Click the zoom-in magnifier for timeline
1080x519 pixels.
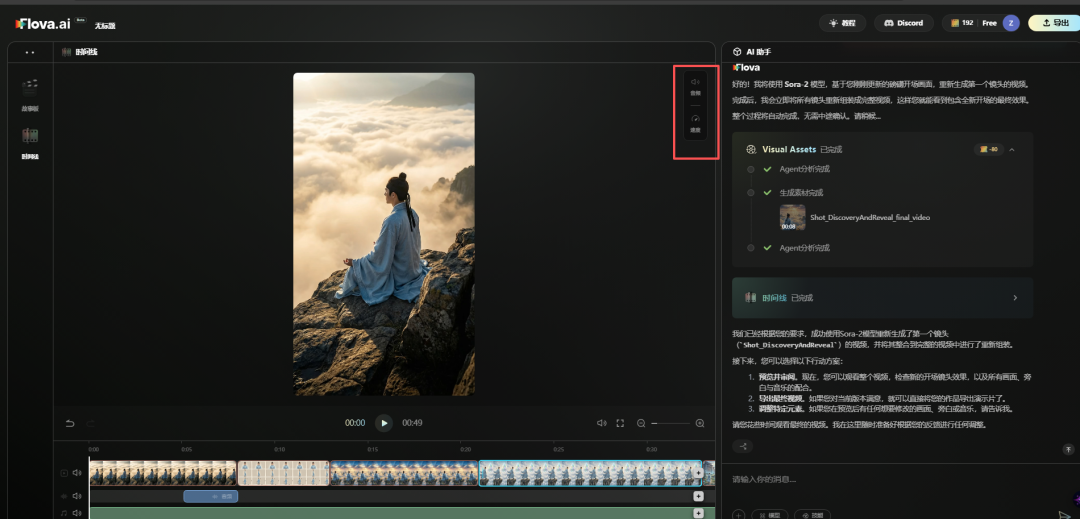point(700,423)
